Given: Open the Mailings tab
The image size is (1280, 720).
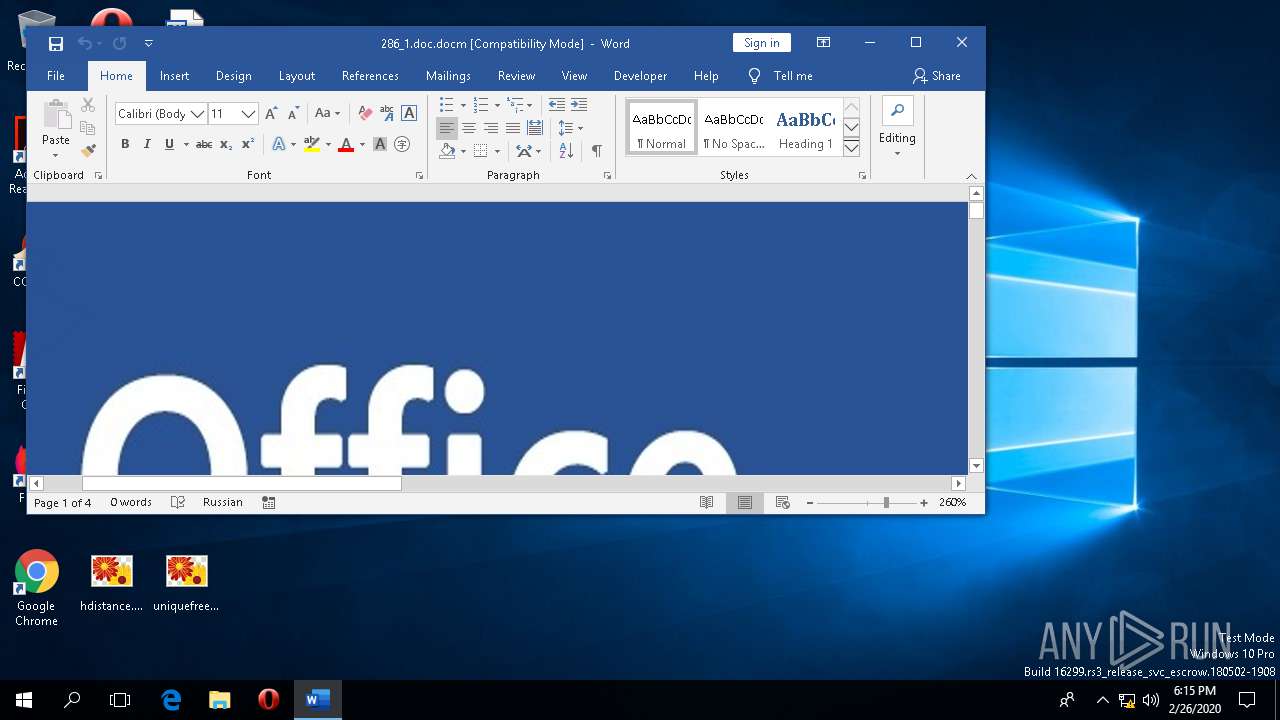Looking at the screenshot, I should (x=448, y=76).
